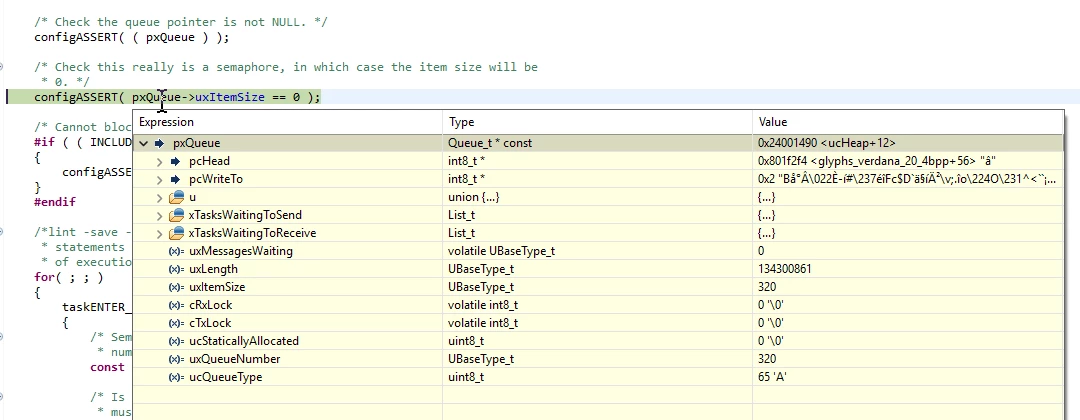Screen dimensions: 1080x420
Task: Click the uxItemSize value 320
Action: point(767,287)
